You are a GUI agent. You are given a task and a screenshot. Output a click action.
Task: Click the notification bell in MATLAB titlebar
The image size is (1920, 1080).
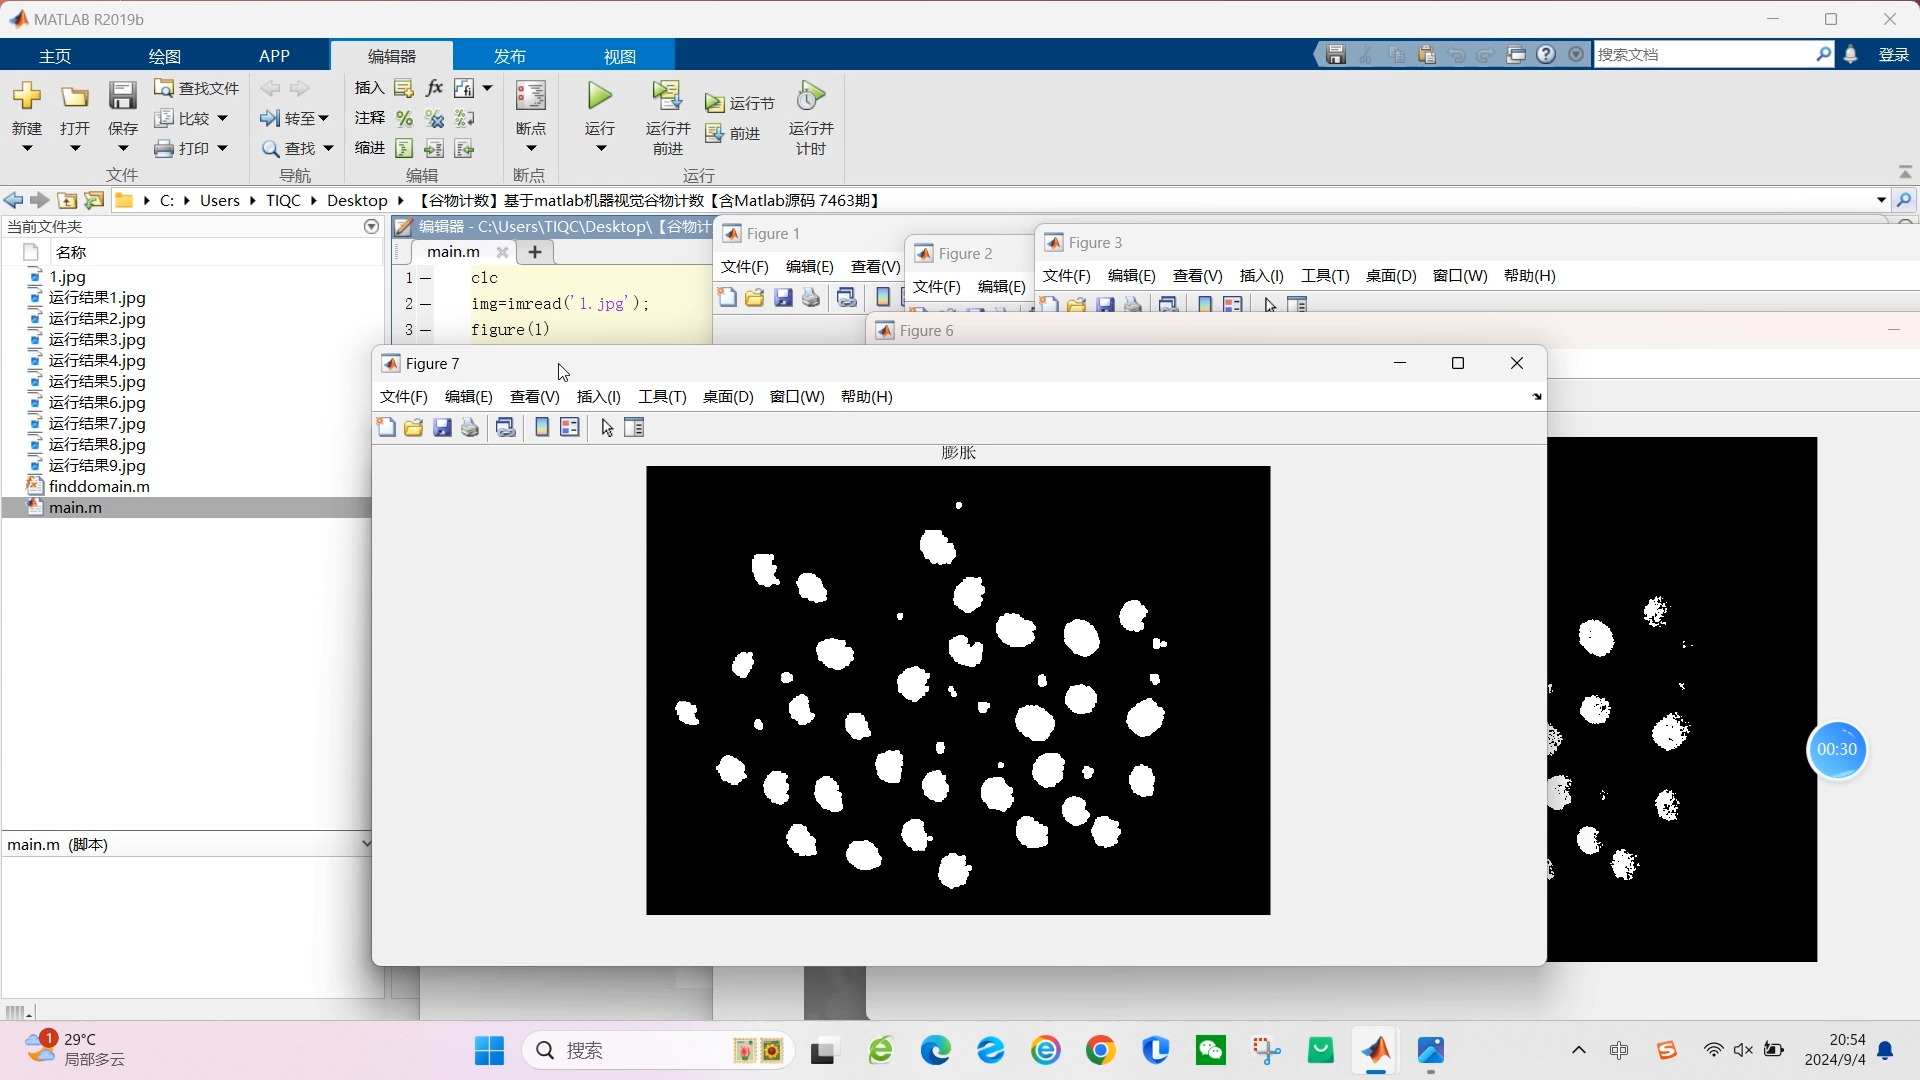tap(1851, 55)
